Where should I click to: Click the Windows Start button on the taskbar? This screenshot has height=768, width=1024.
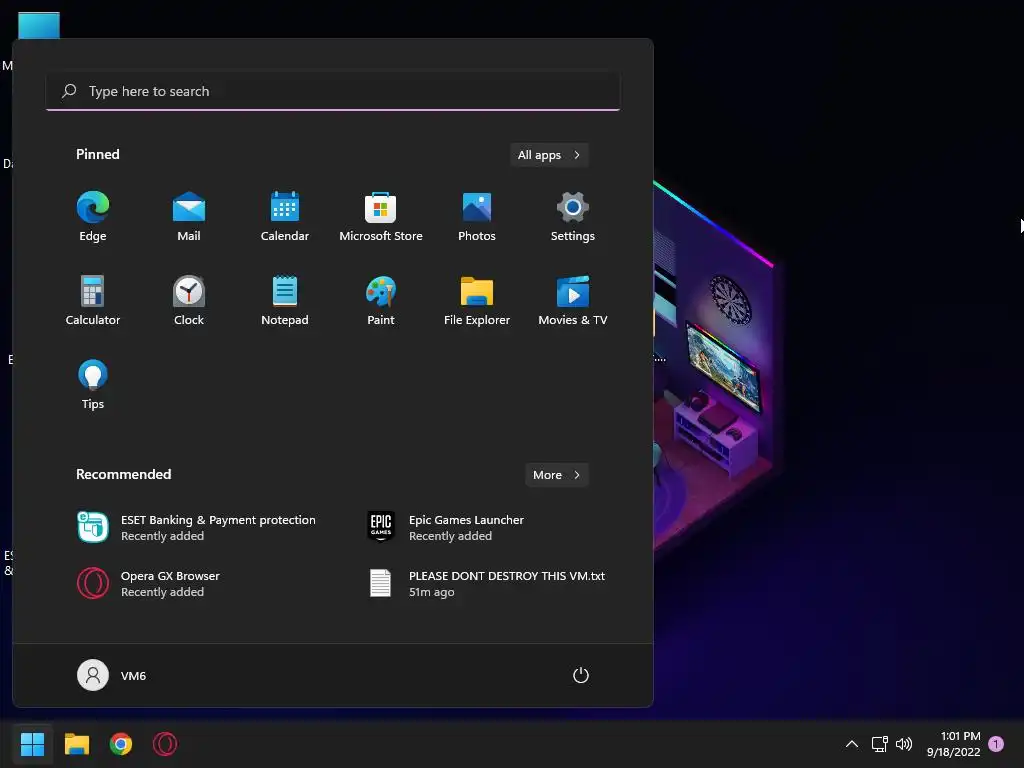point(33,744)
